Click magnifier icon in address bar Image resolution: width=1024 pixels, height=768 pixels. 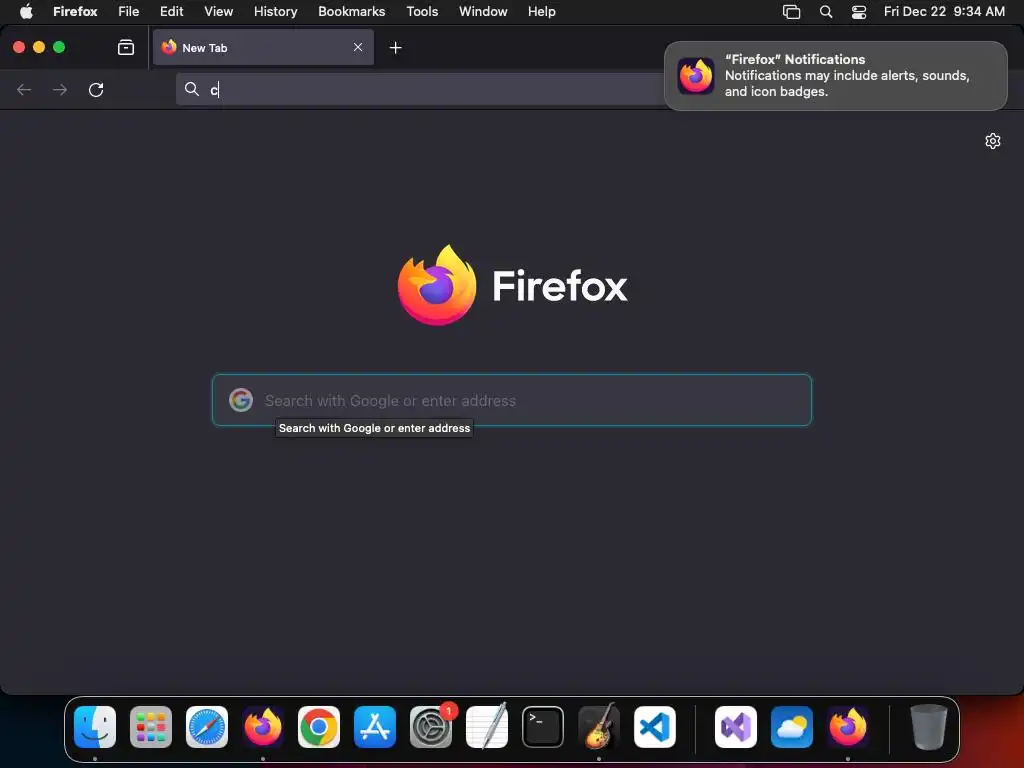coord(191,89)
